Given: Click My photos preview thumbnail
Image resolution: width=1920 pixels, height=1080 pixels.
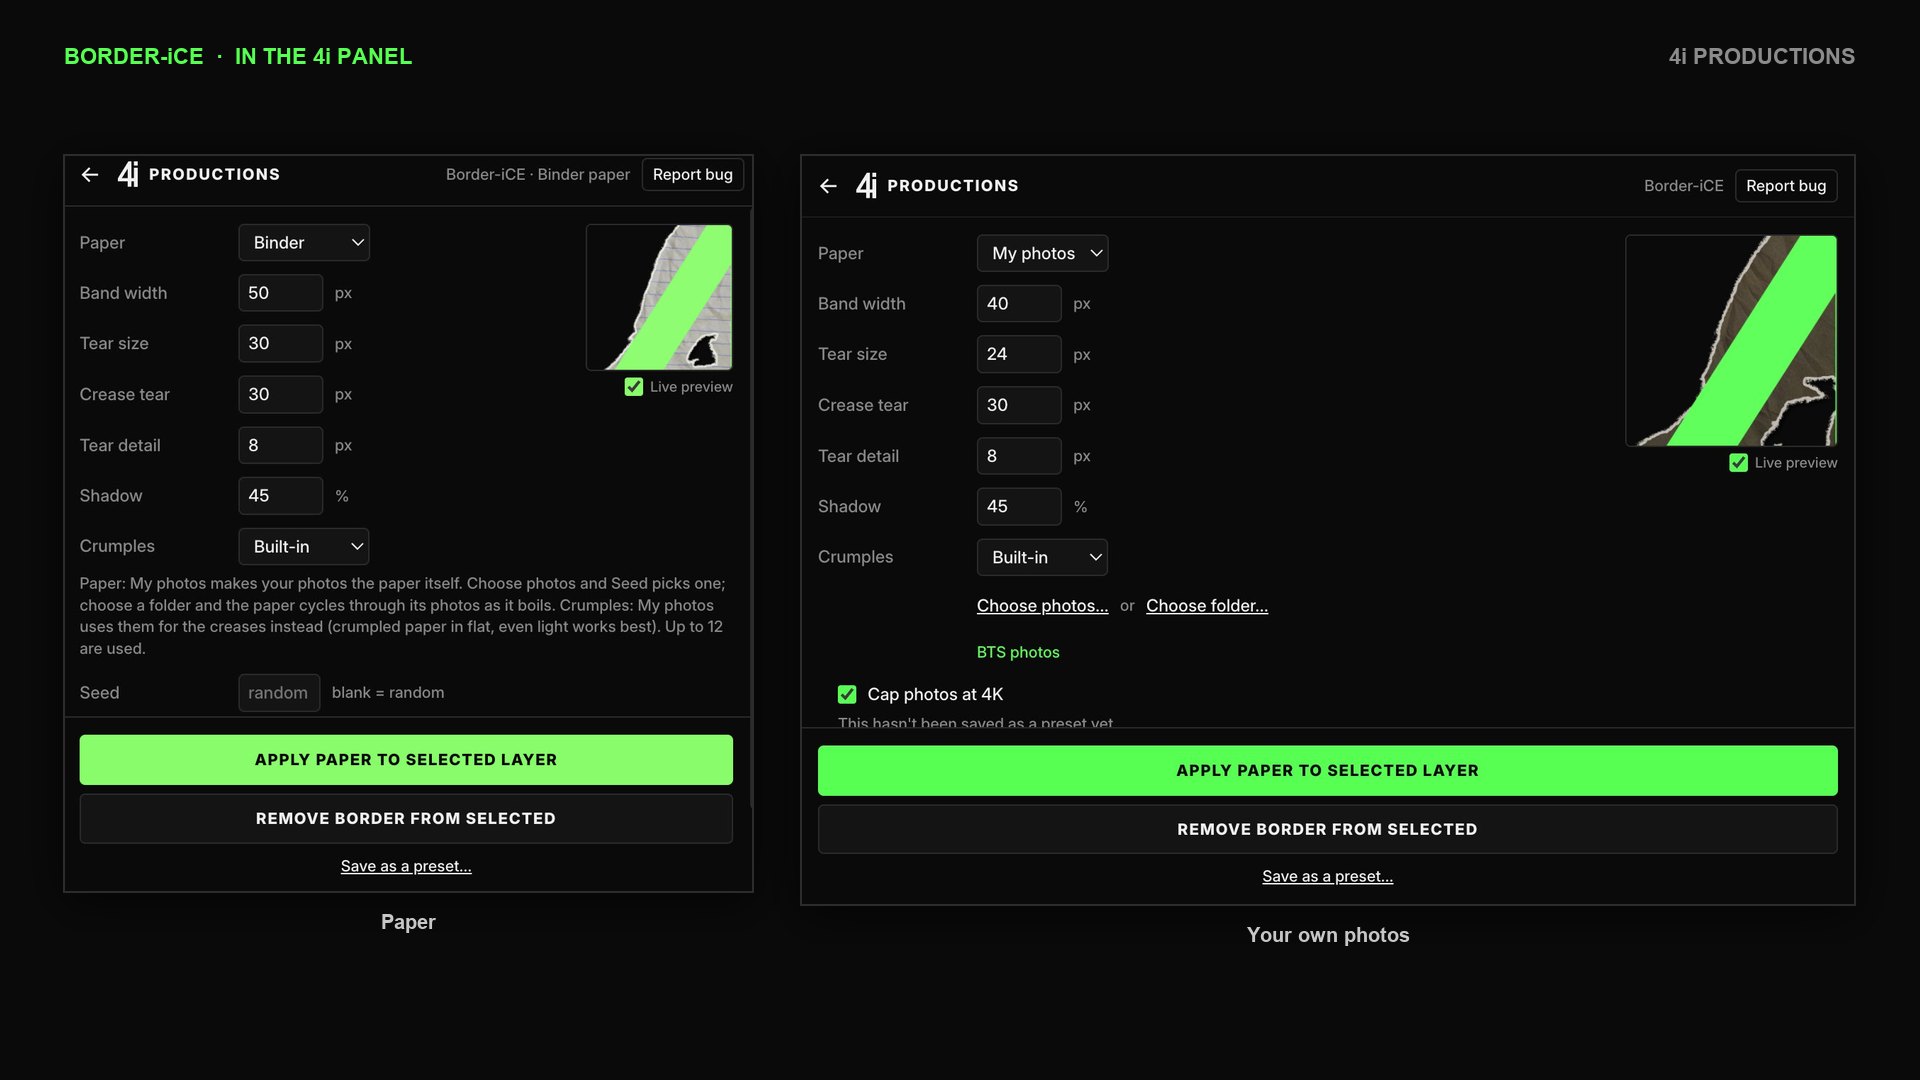Looking at the screenshot, I should (x=1731, y=341).
